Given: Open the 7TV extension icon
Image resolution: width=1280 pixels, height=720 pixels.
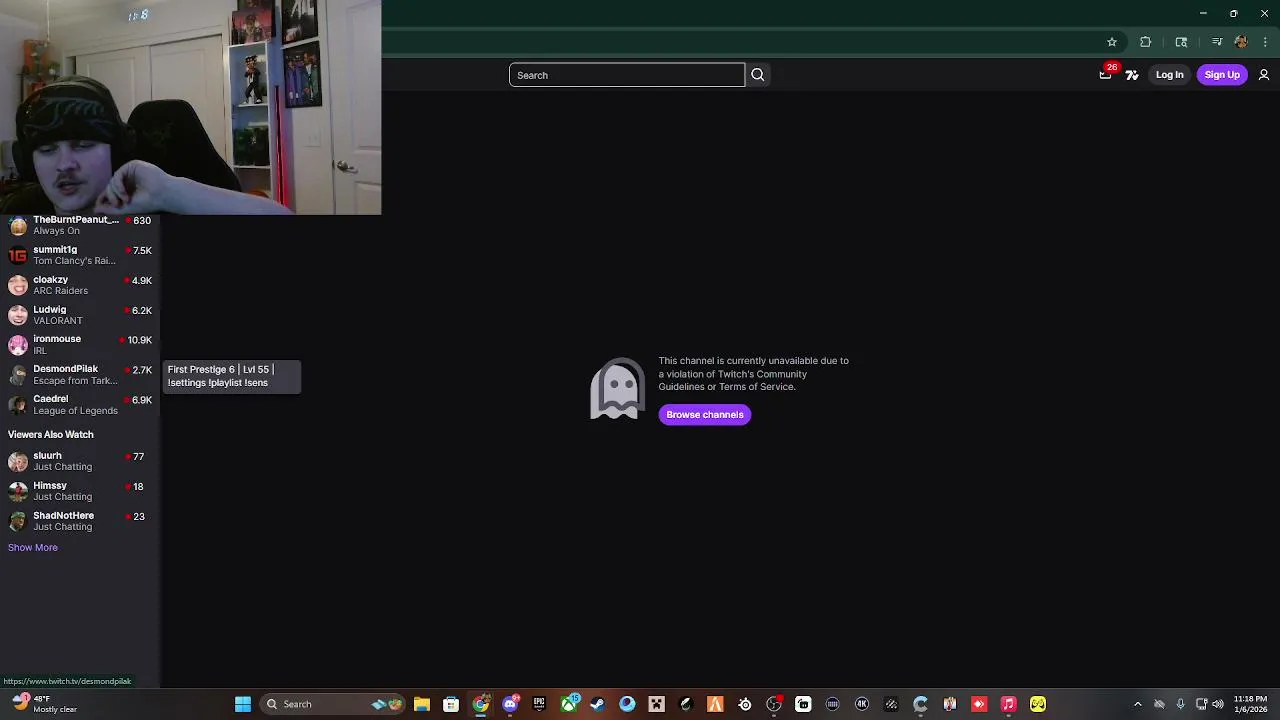Looking at the screenshot, I should [1132, 75].
